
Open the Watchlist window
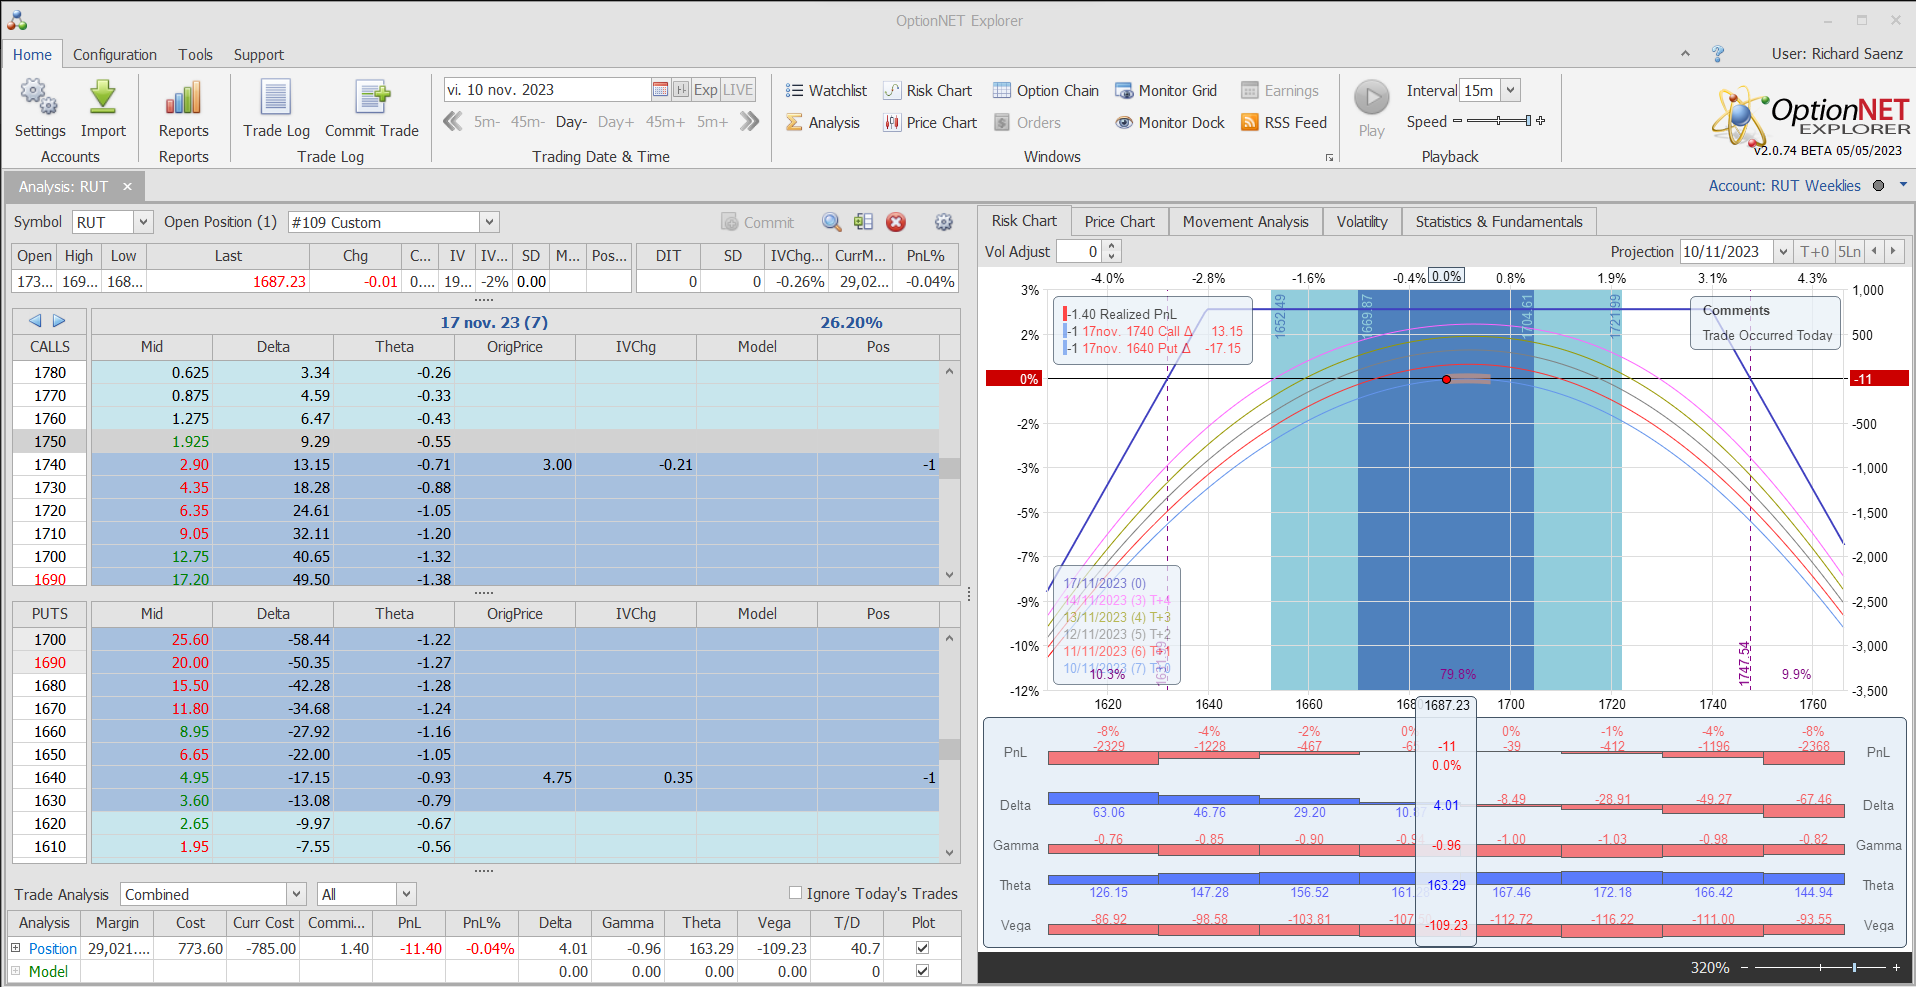pyautogui.click(x=826, y=90)
